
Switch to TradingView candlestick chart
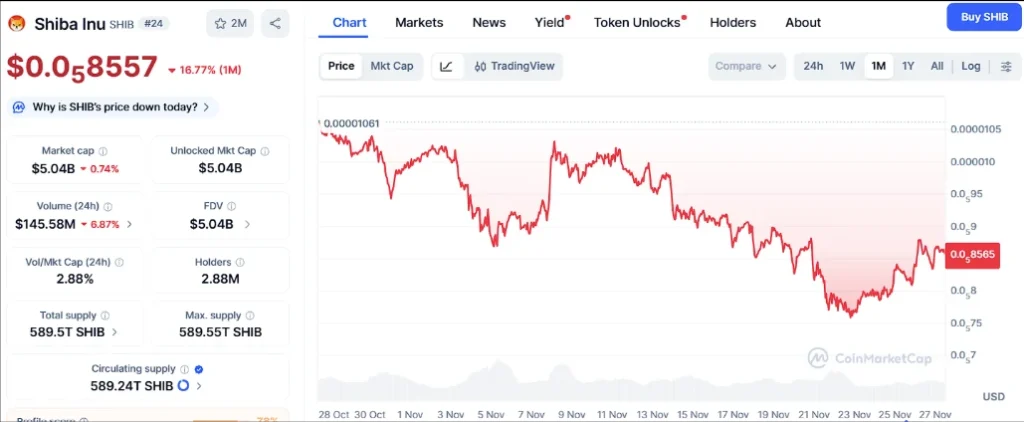click(514, 66)
